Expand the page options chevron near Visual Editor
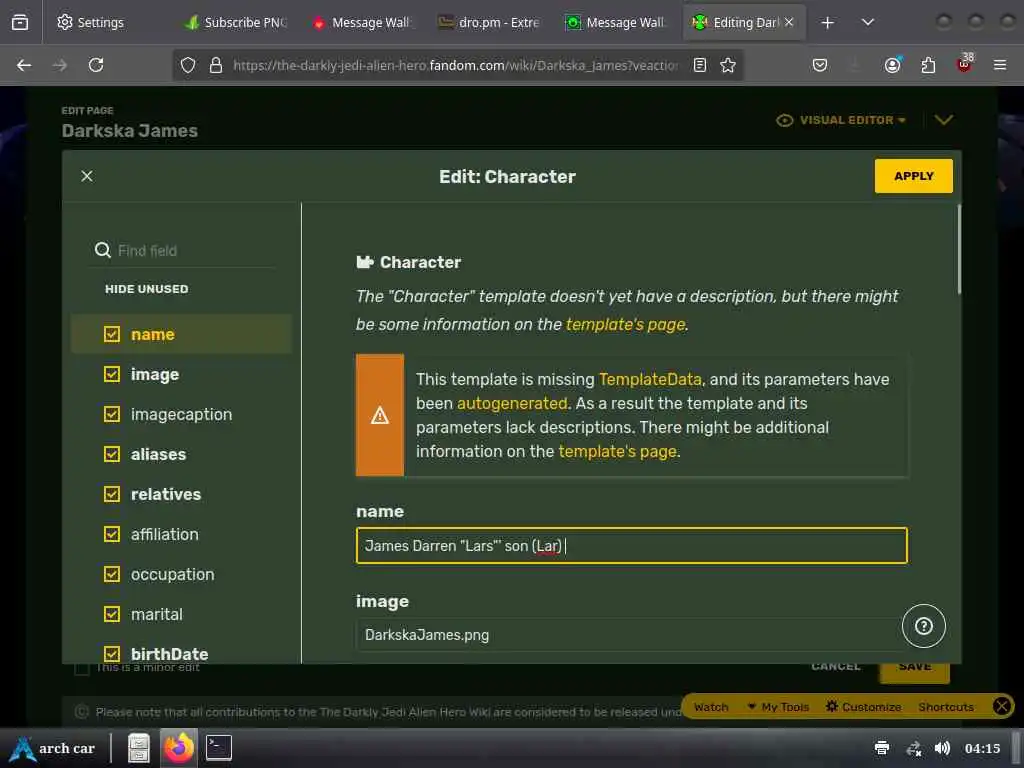The height and width of the screenshot is (768, 1024). pos(944,120)
